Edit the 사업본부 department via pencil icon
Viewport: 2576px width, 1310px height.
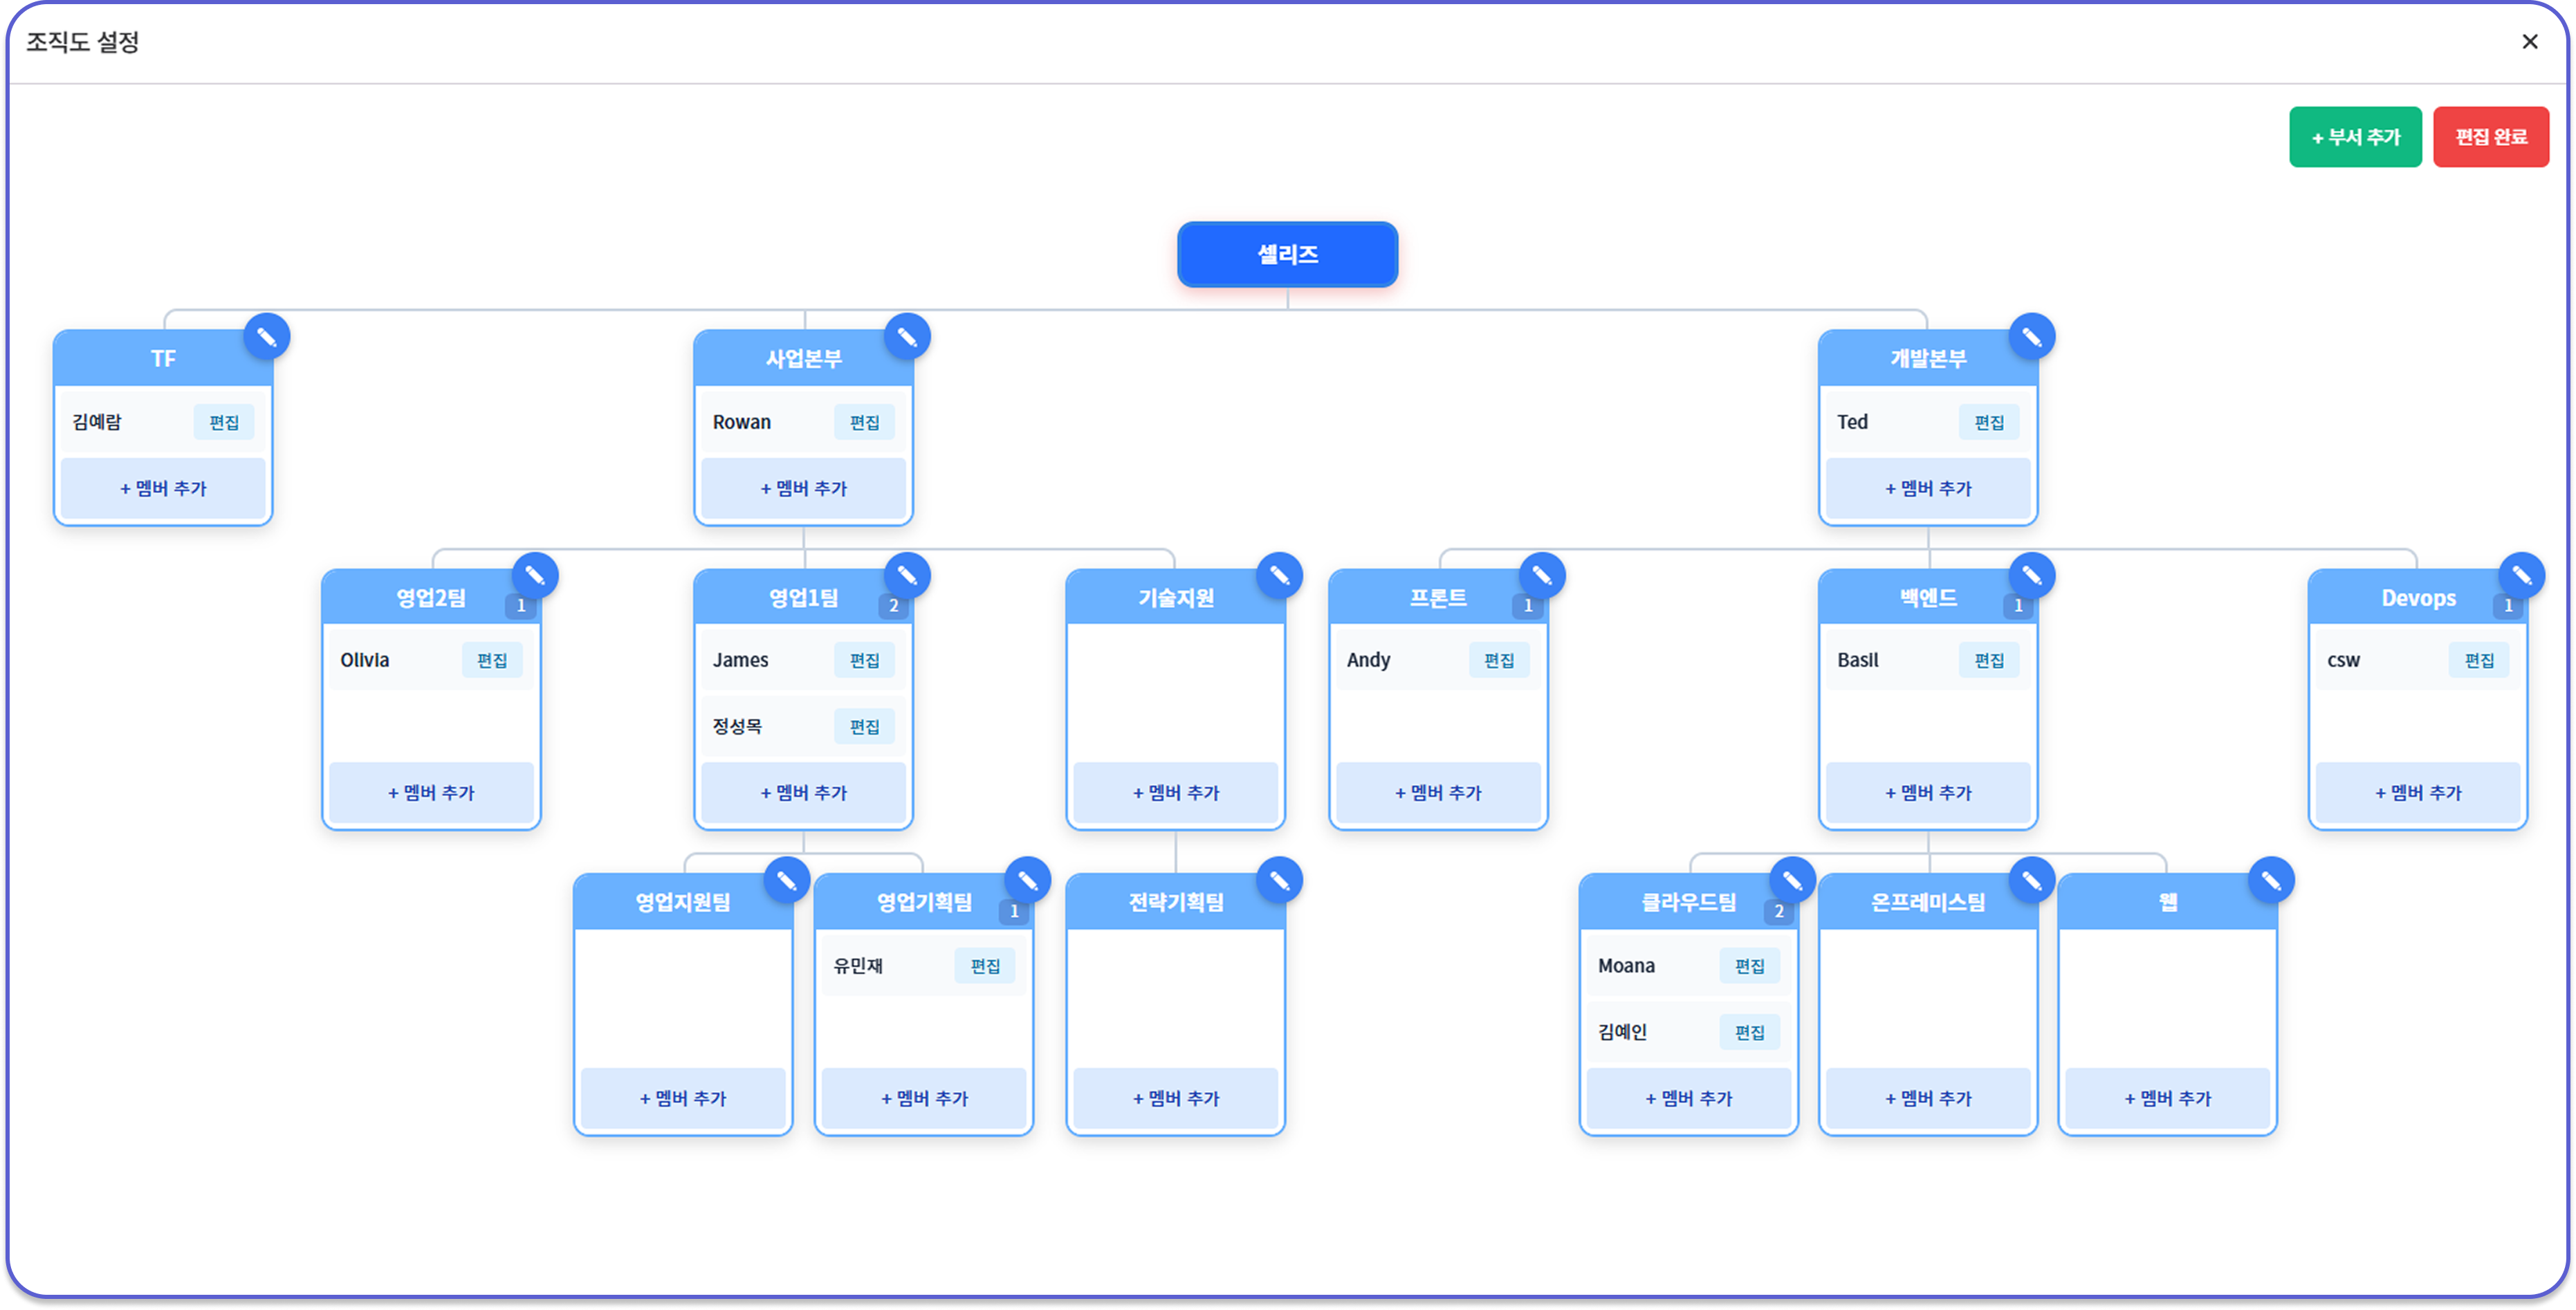point(907,337)
